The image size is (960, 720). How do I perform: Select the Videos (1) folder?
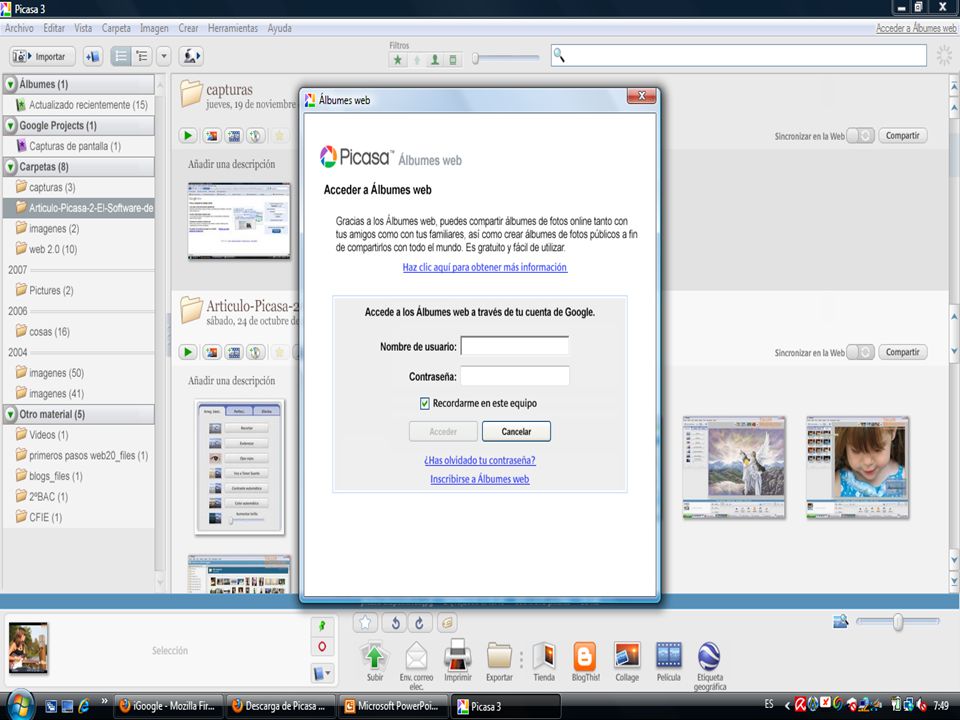point(42,435)
